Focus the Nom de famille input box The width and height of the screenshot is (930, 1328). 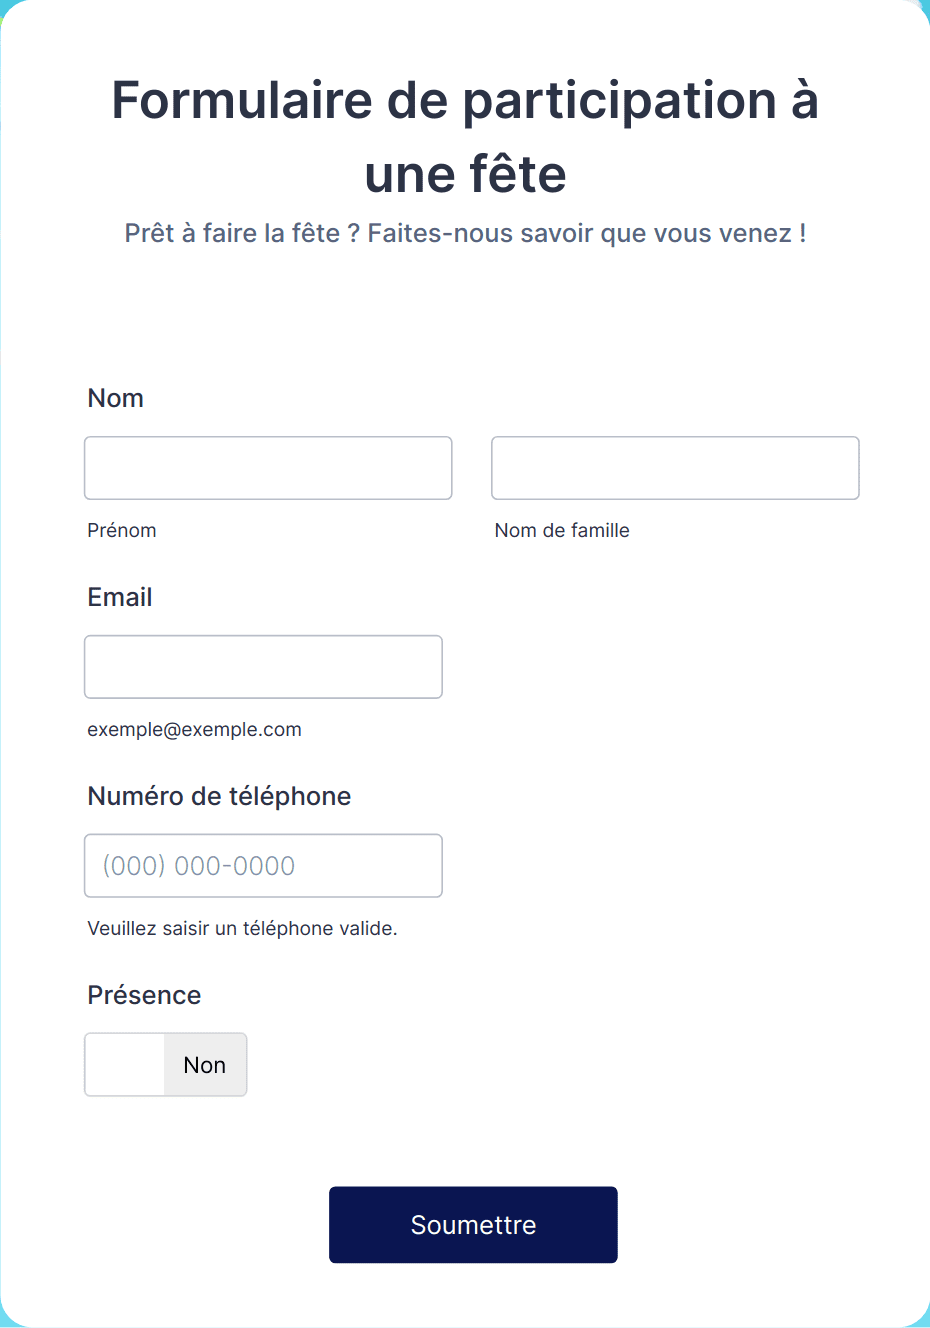675,468
